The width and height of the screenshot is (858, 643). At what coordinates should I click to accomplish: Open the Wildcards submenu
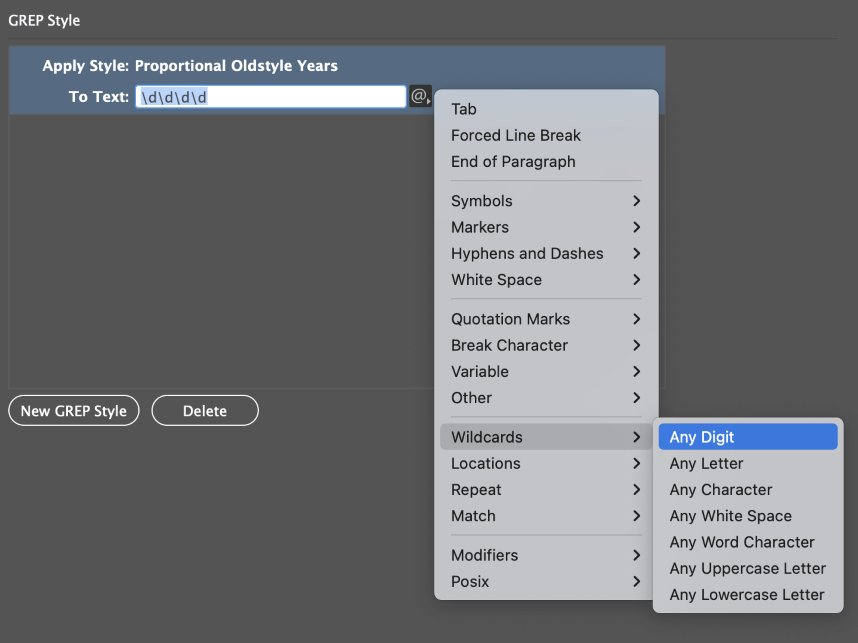tap(546, 437)
